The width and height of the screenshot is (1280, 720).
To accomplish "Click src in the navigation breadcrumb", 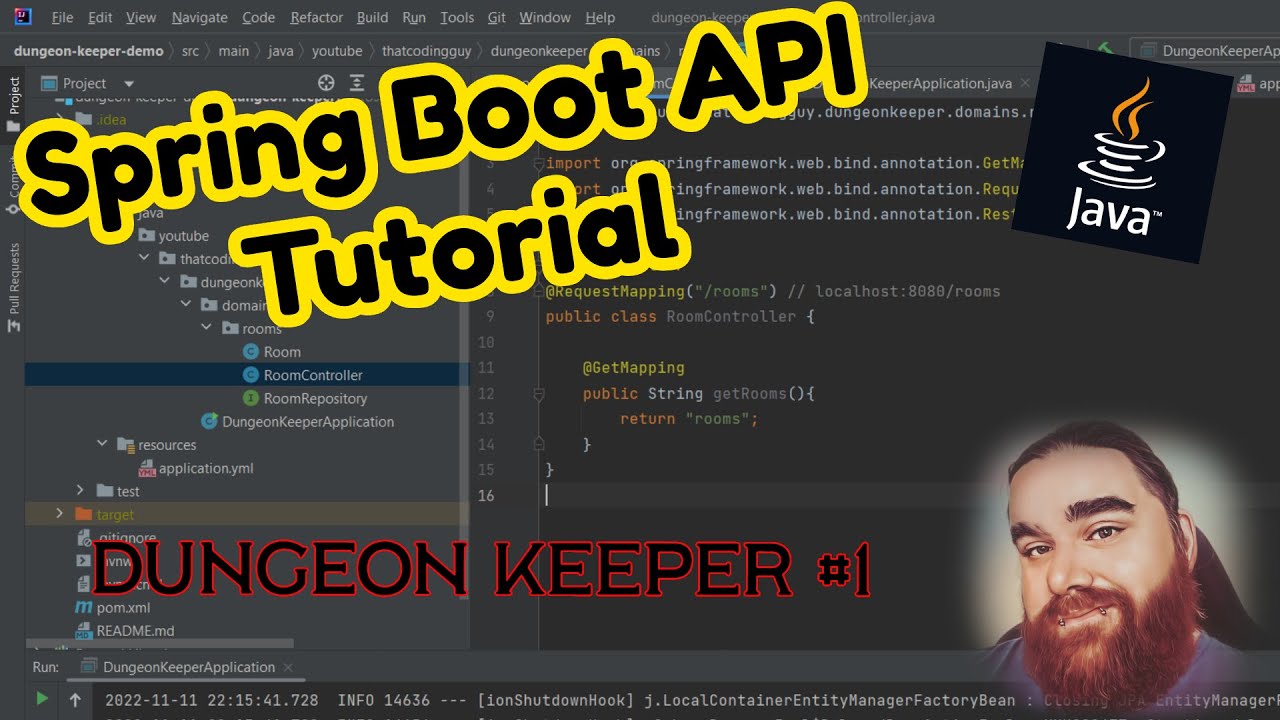I will pyautogui.click(x=190, y=51).
